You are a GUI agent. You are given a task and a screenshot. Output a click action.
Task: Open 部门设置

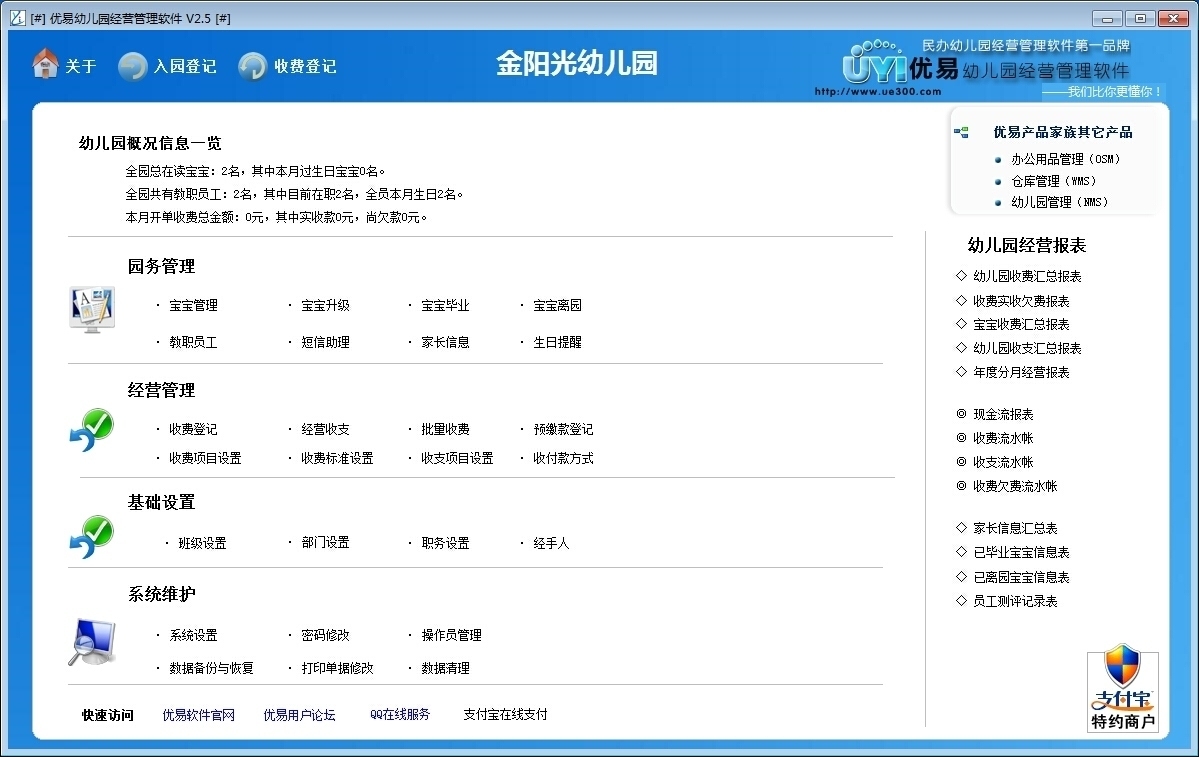pos(326,542)
